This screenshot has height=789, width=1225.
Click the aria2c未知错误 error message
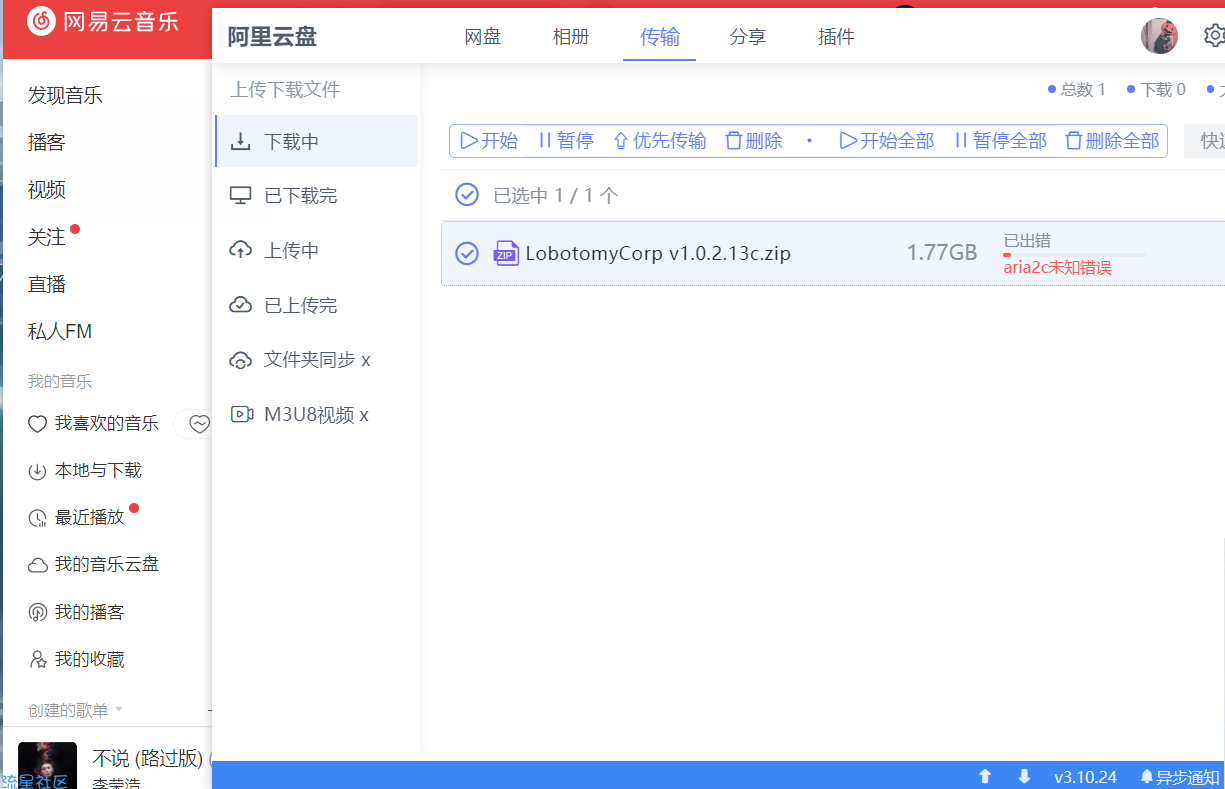point(1058,268)
